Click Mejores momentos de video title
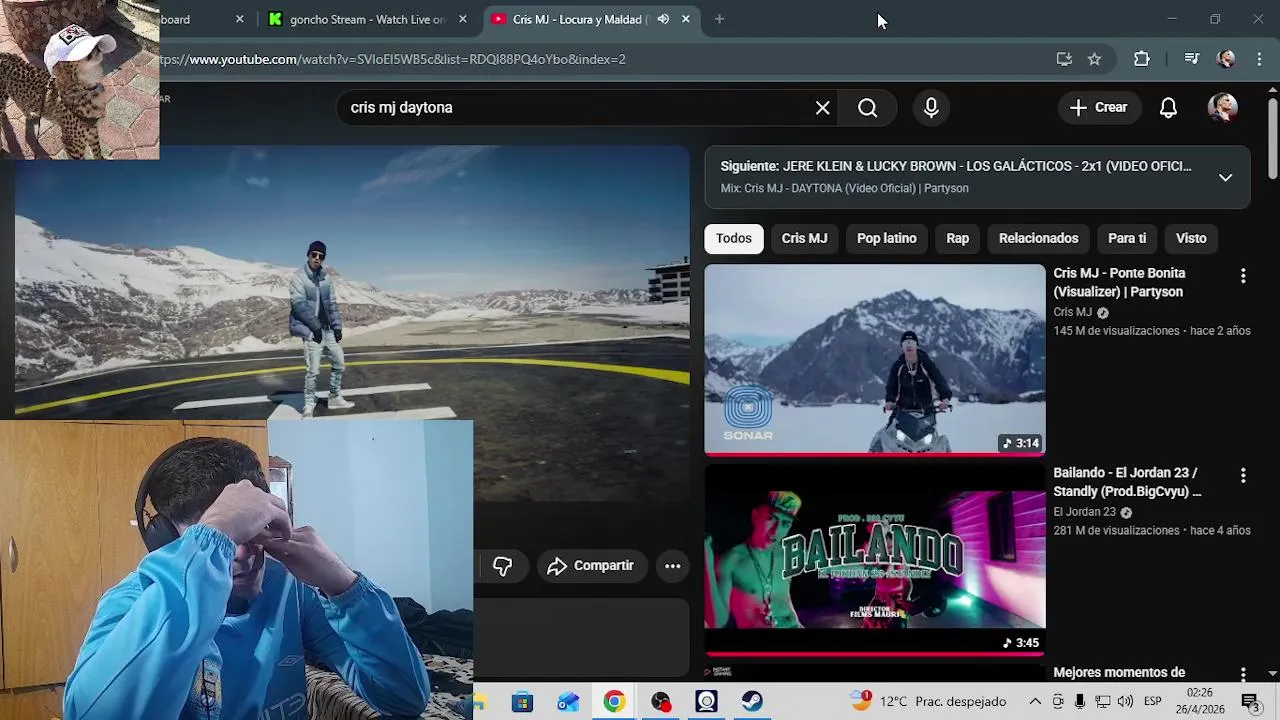1280x720 pixels. point(1119,673)
